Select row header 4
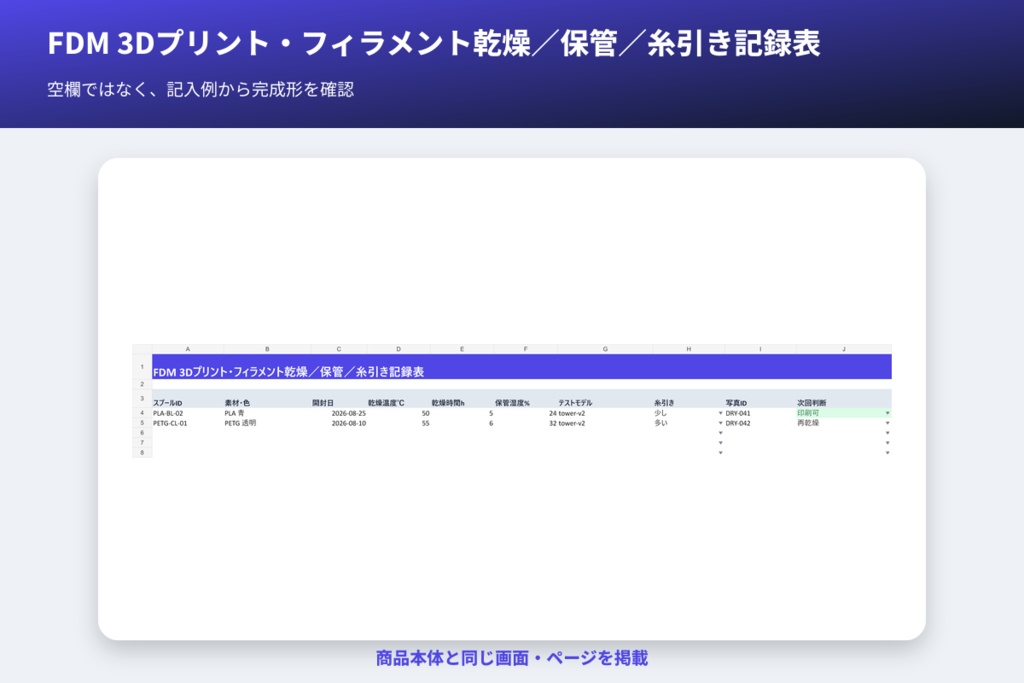Image resolution: width=1024 pixels, height=683 pixels. point(142,413)
